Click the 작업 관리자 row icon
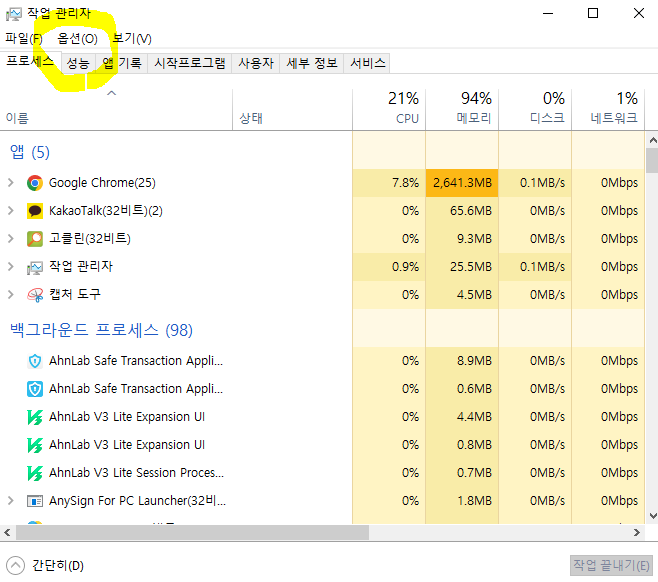This screenshot has height=582, width=658. (x=35, y=267)
